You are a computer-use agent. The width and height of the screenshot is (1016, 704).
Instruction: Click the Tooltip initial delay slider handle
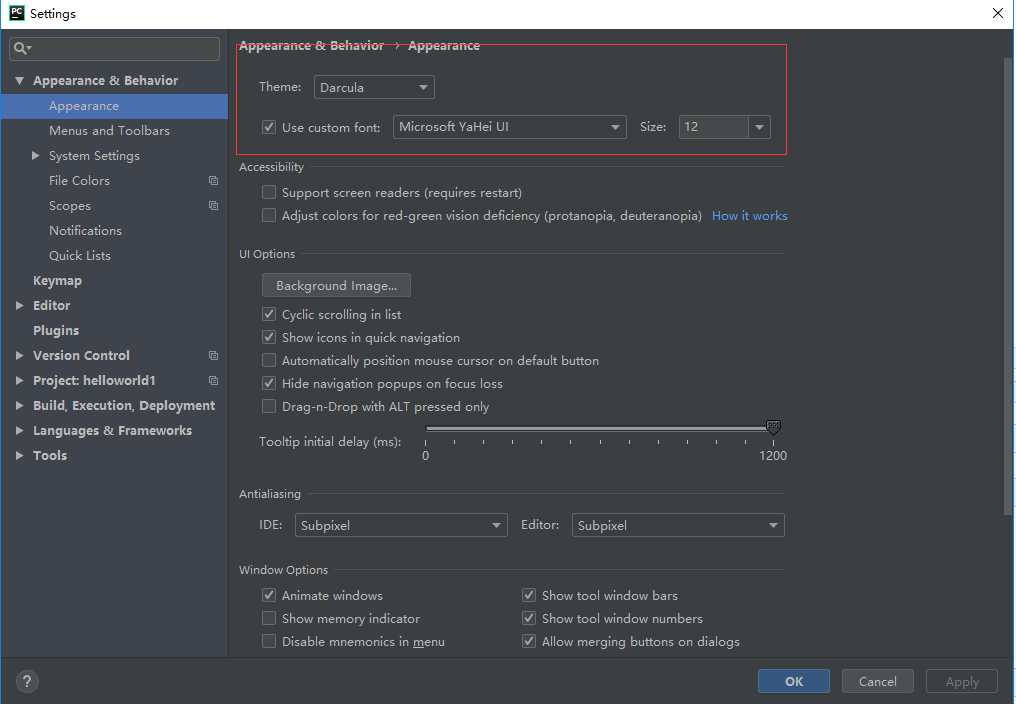coord(773,427)
